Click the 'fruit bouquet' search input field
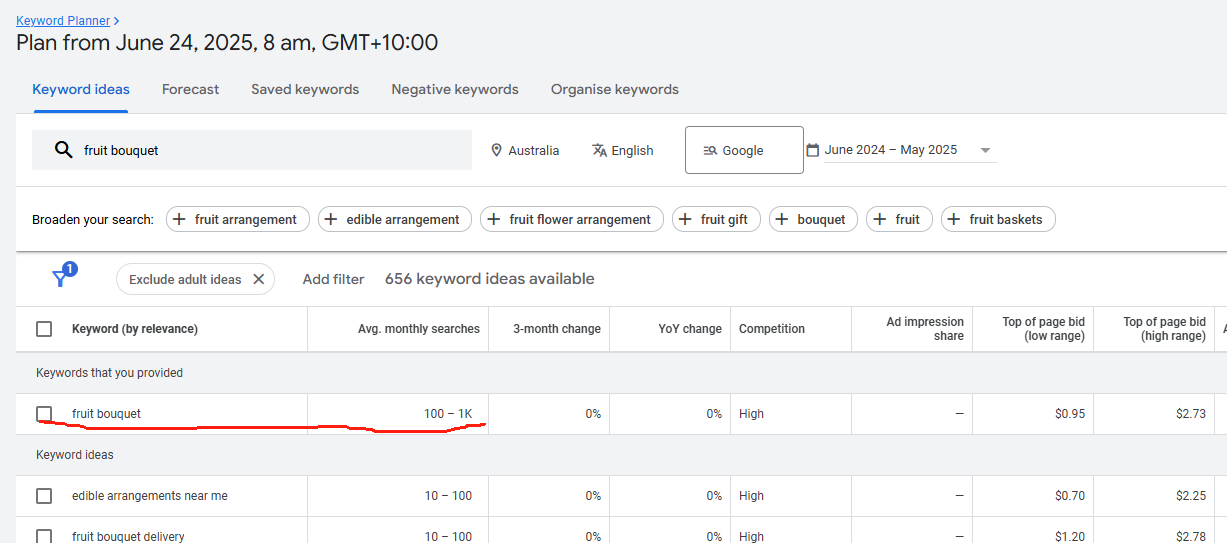Image resolution: width=1227 pixels, height=543 pixels. pyautogui.click(x=270, y=150)
